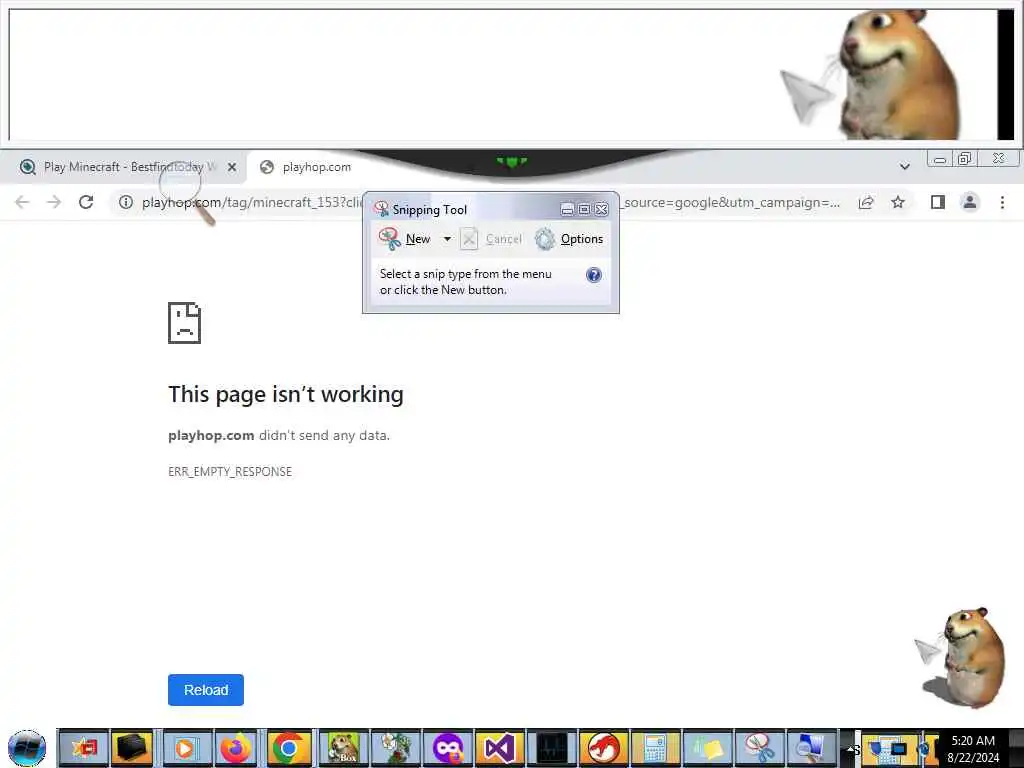Share this page icon in address bar
1024x768 pixels.
tap(867, 202)
